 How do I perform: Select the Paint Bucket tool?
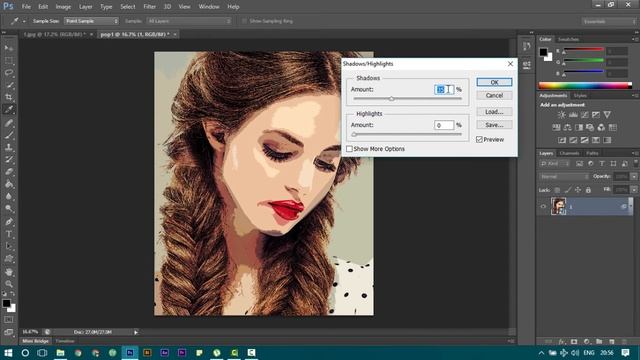point(9,184)
